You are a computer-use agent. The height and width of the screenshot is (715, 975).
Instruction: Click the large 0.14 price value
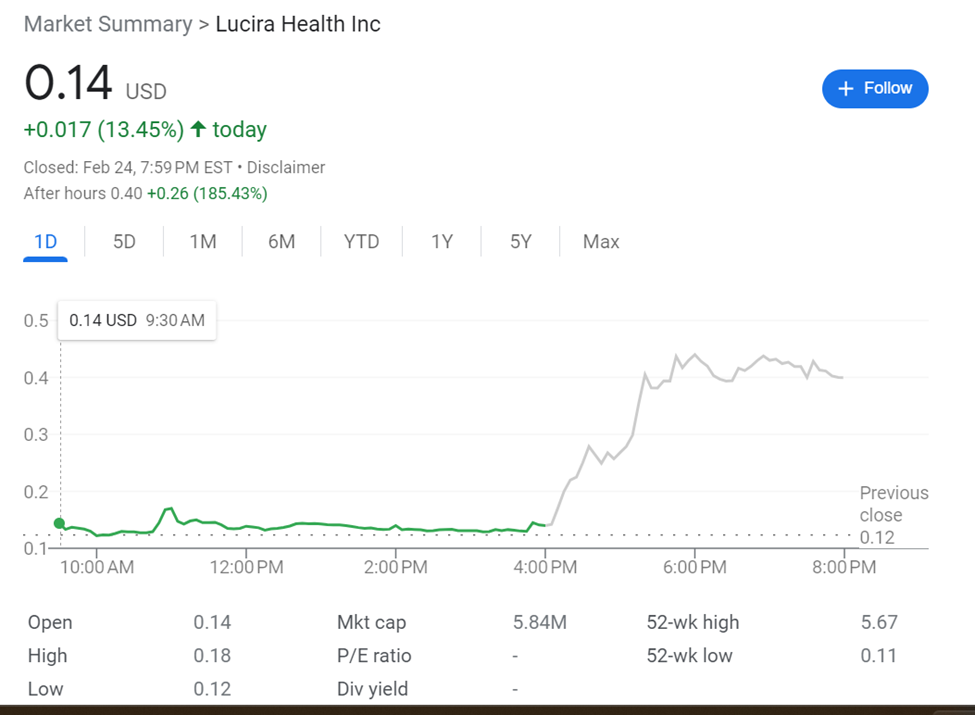coord(68,82)
